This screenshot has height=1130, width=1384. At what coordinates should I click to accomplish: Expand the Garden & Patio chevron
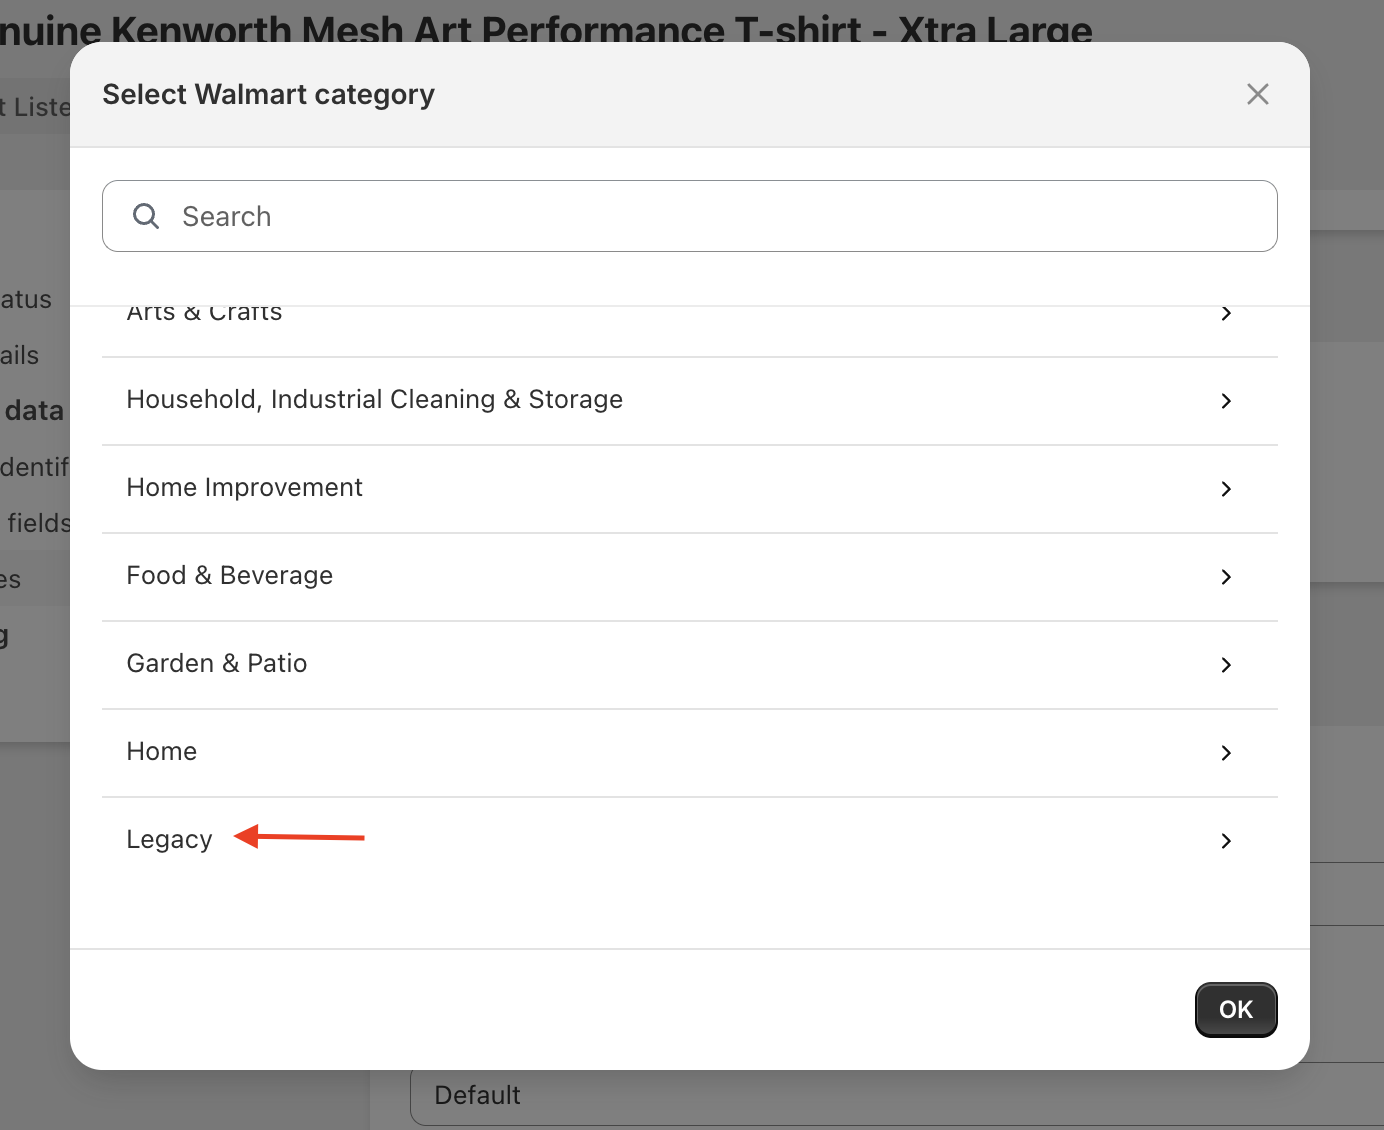[1226, 665]
